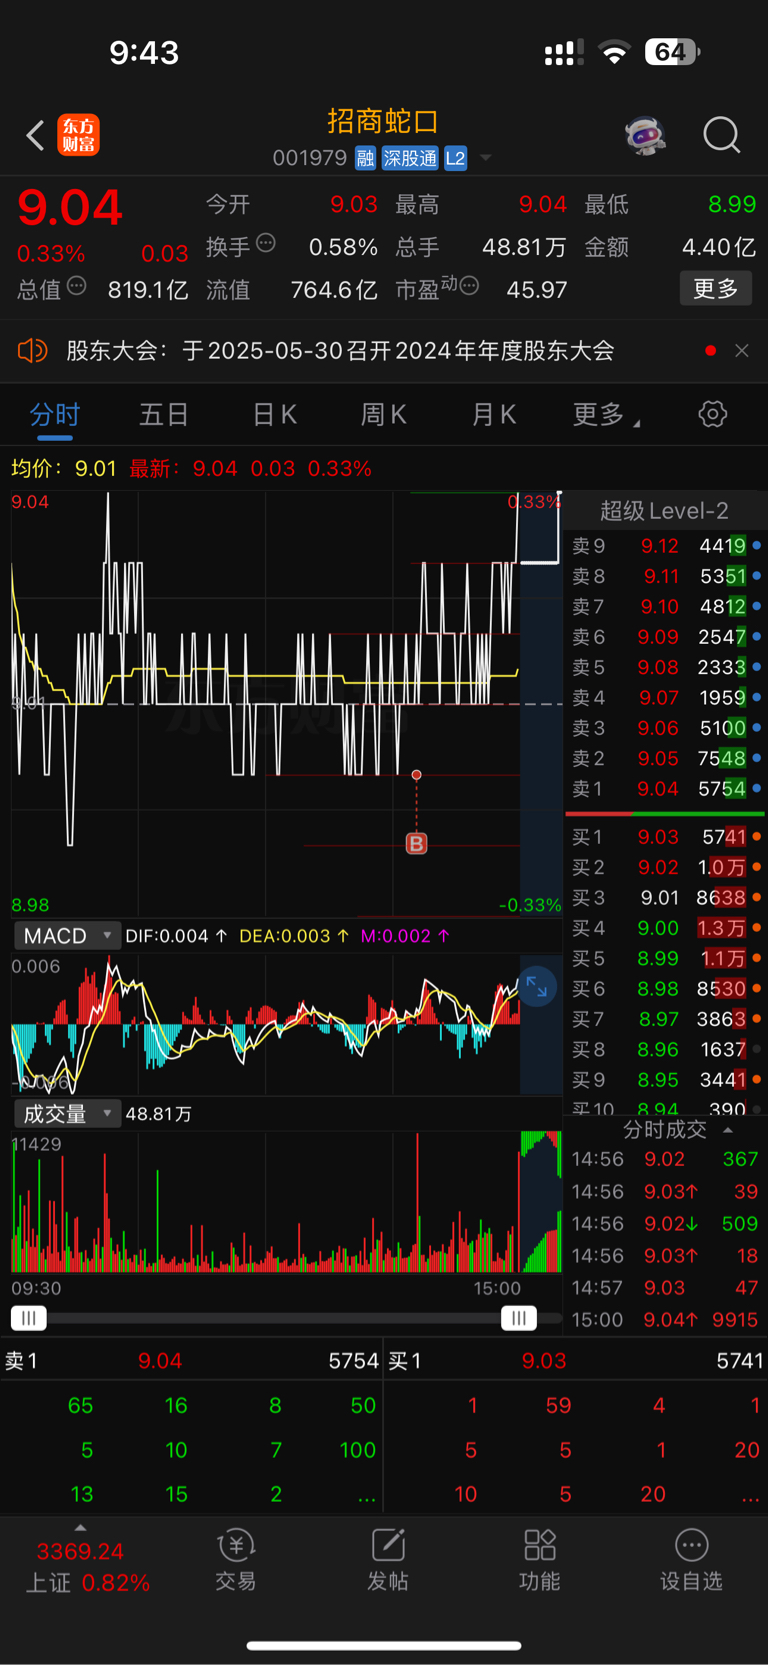Open the 交易 trade icon

coord(236,1560)
